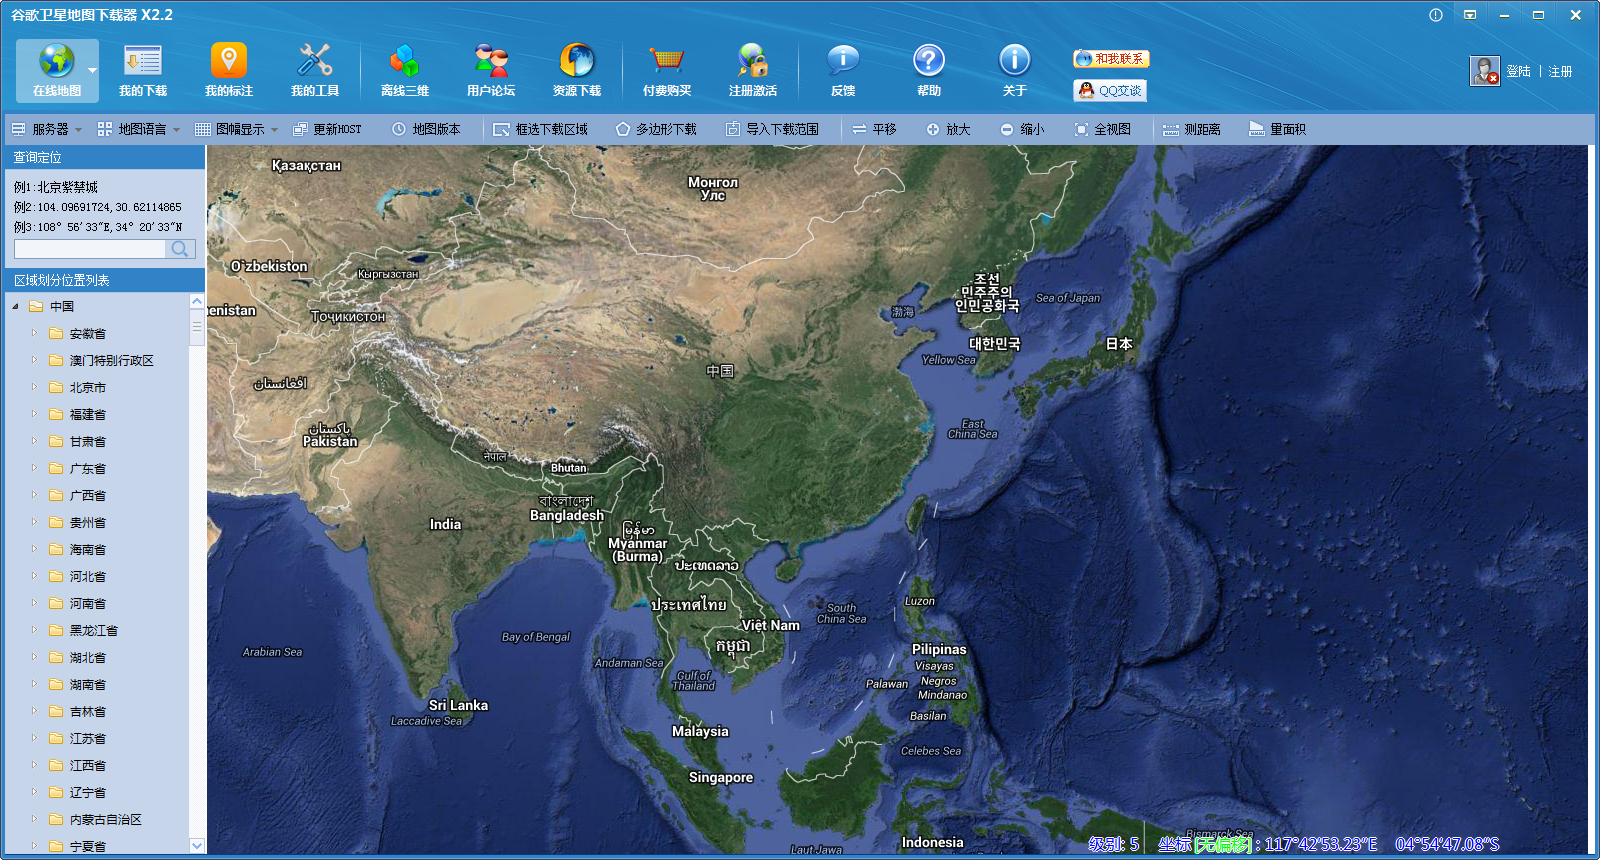Viewport: 1600px width, 860px height.
Task: Click the 付费购买 shopping cart icon
Action: pos(666,62)
